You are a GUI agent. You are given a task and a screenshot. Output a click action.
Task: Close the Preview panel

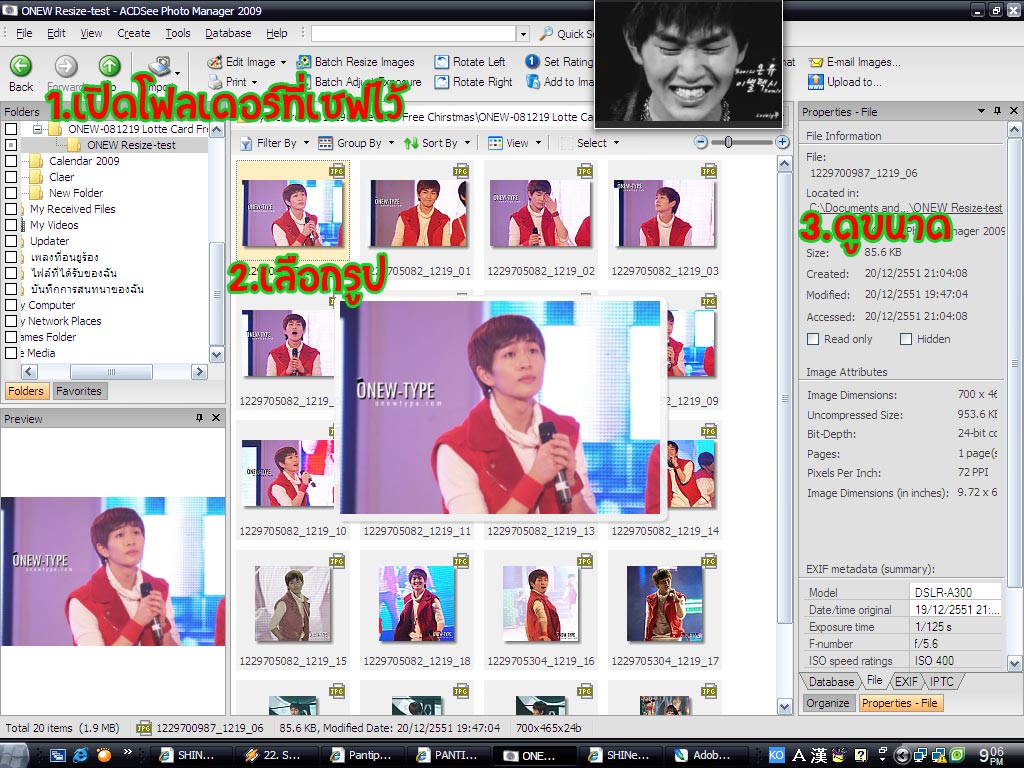click(x=216, y=418)
